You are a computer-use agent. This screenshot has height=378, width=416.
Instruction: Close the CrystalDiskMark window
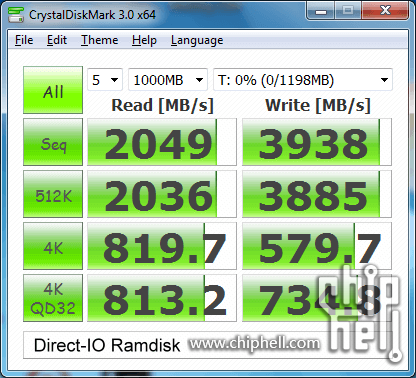tap(385, 11)
